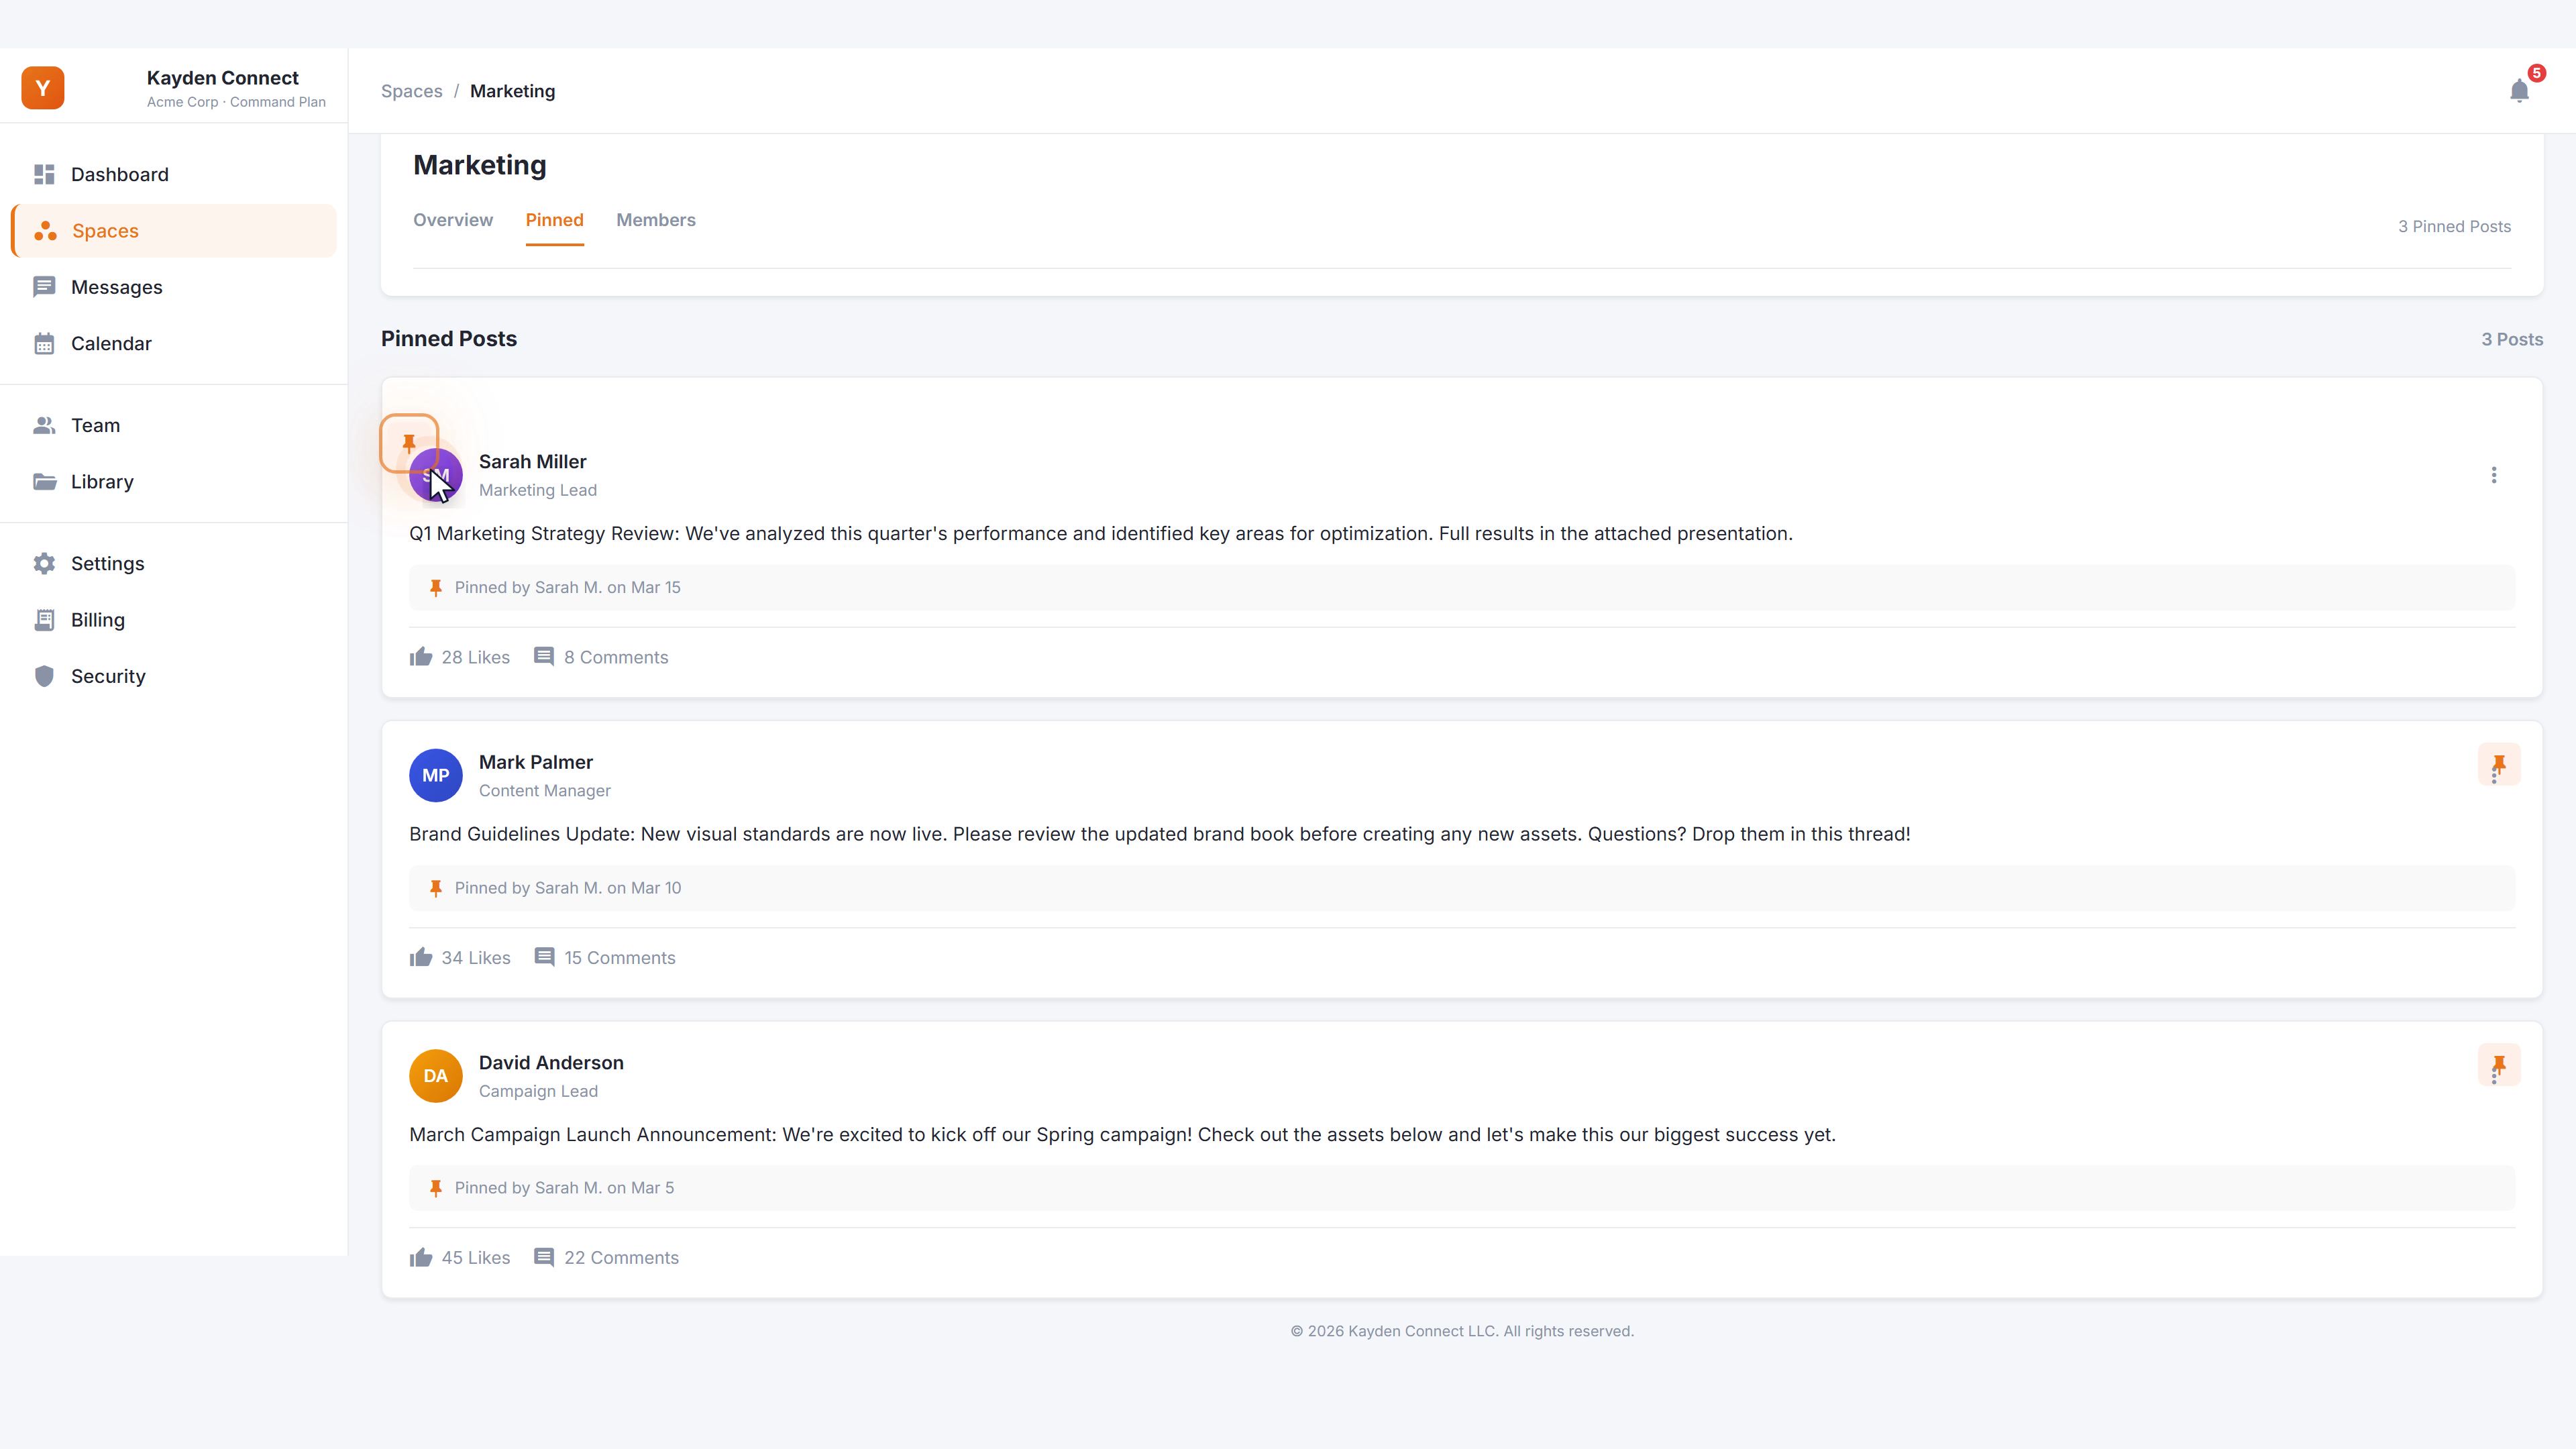The width and height of the screenshot is (2576, 1449).
Task: Open the Security page
Action: tap(174, 677)
